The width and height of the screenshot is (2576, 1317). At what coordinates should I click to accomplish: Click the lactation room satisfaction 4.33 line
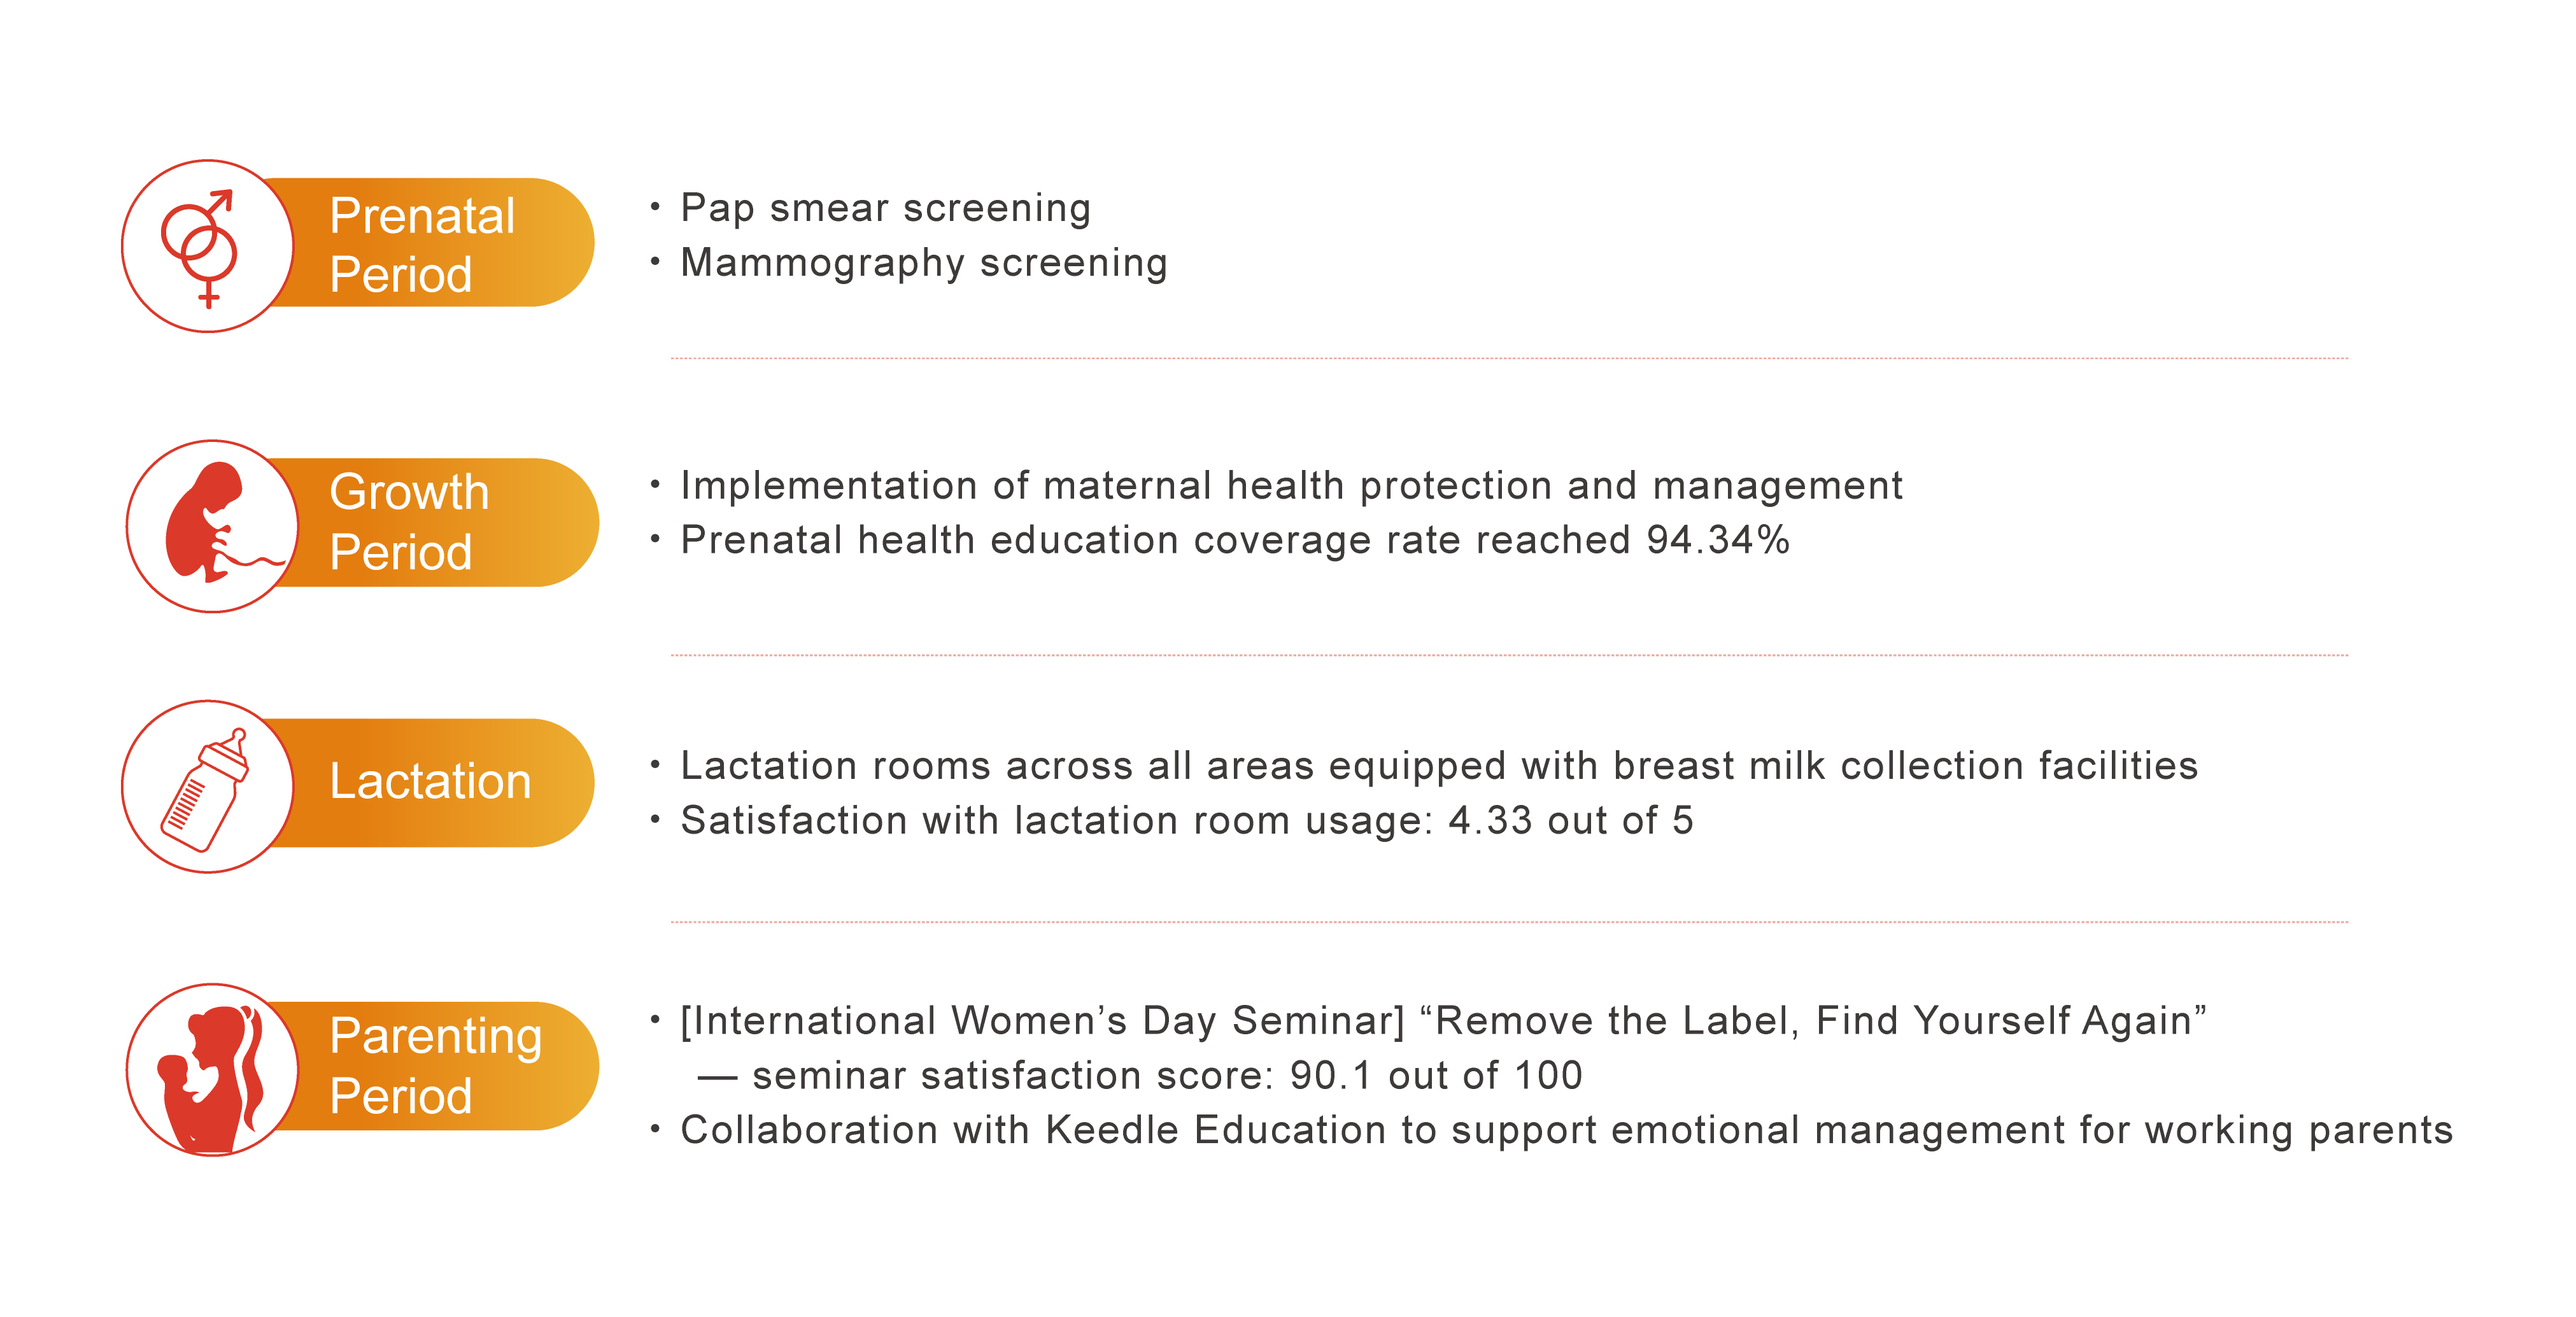(x=1186, y=821)
